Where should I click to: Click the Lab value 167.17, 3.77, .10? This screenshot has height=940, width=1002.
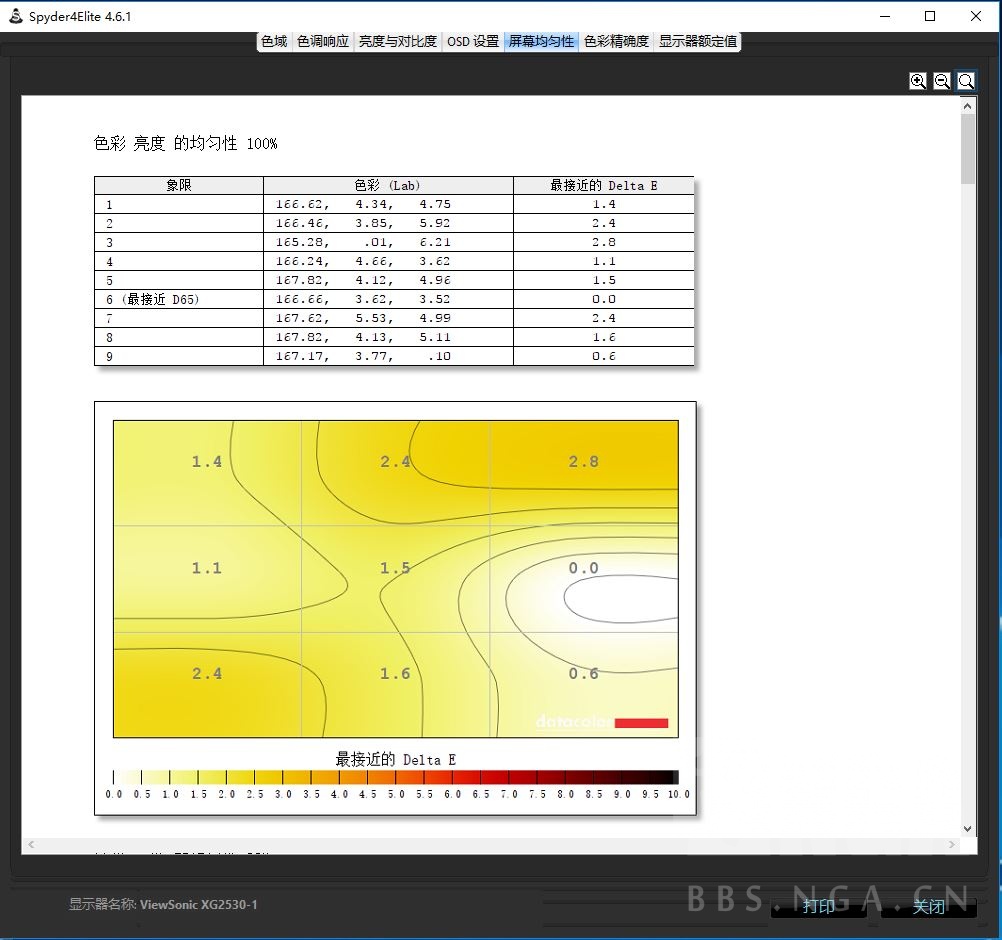coord(363,356)
